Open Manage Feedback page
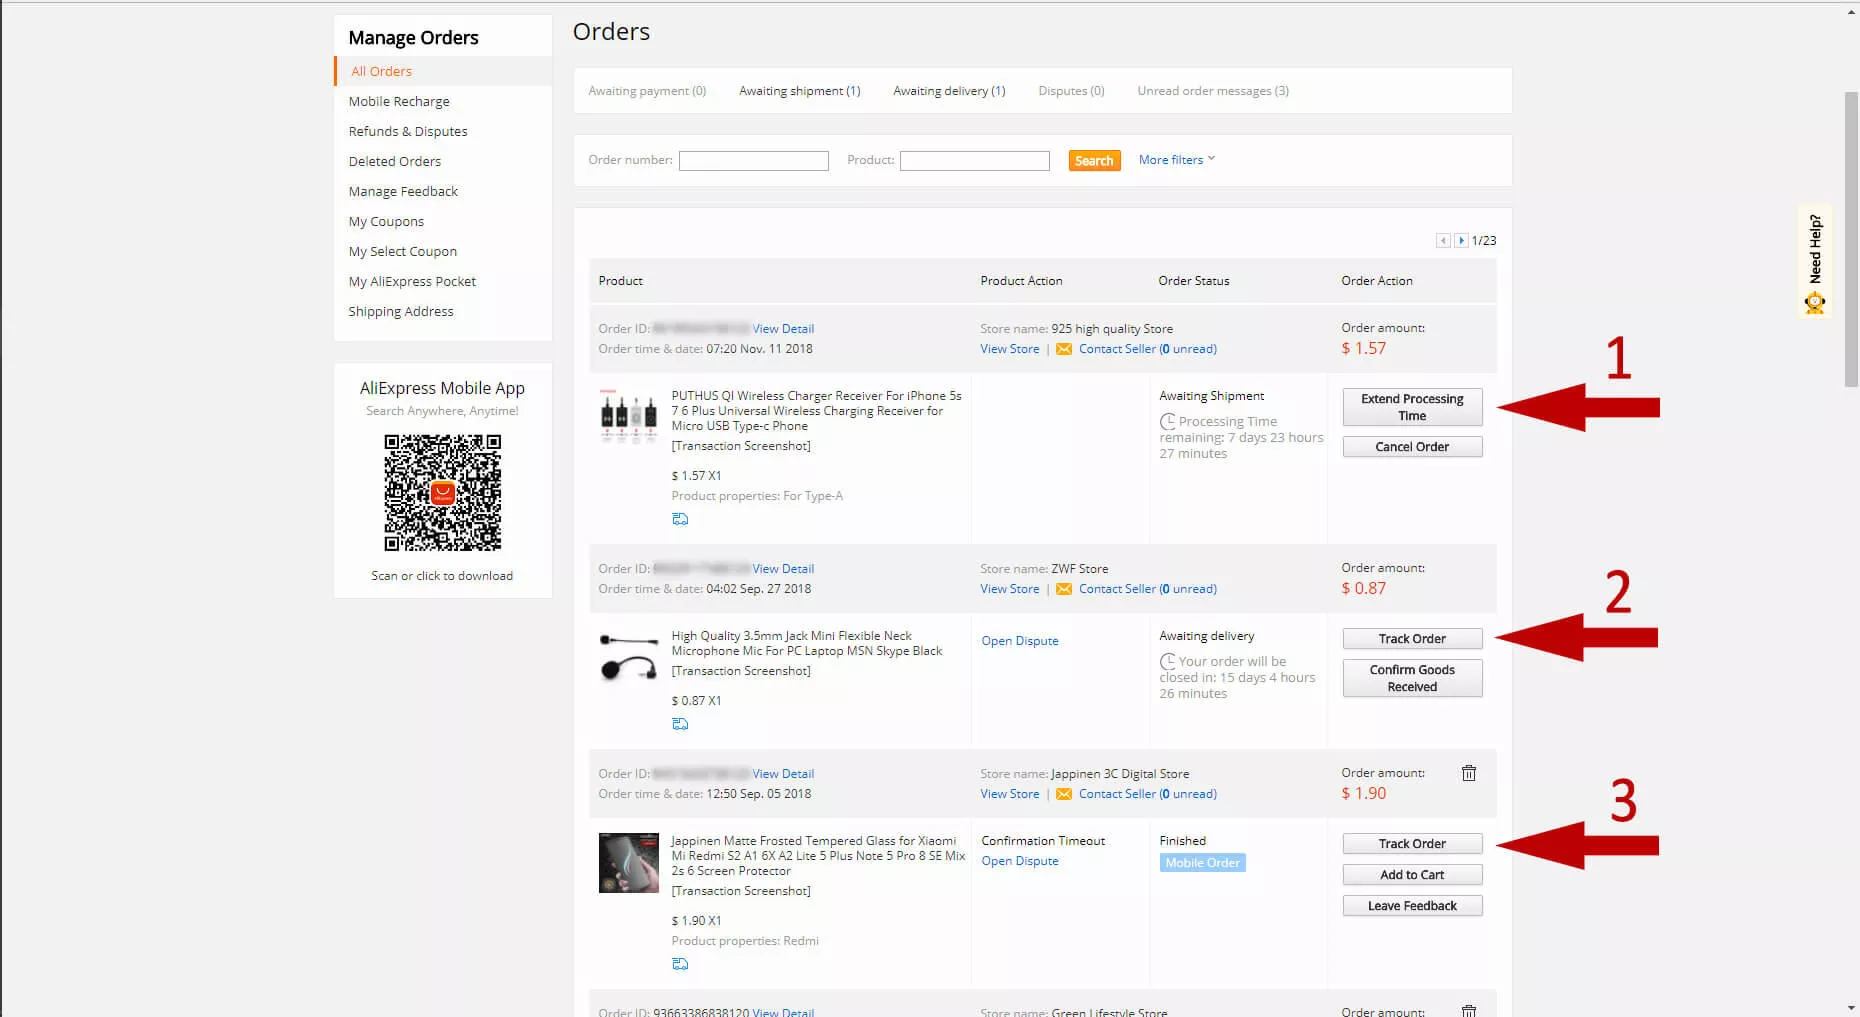The image size is (1860, 1017). pyautogui.click(x=403, y=191)
